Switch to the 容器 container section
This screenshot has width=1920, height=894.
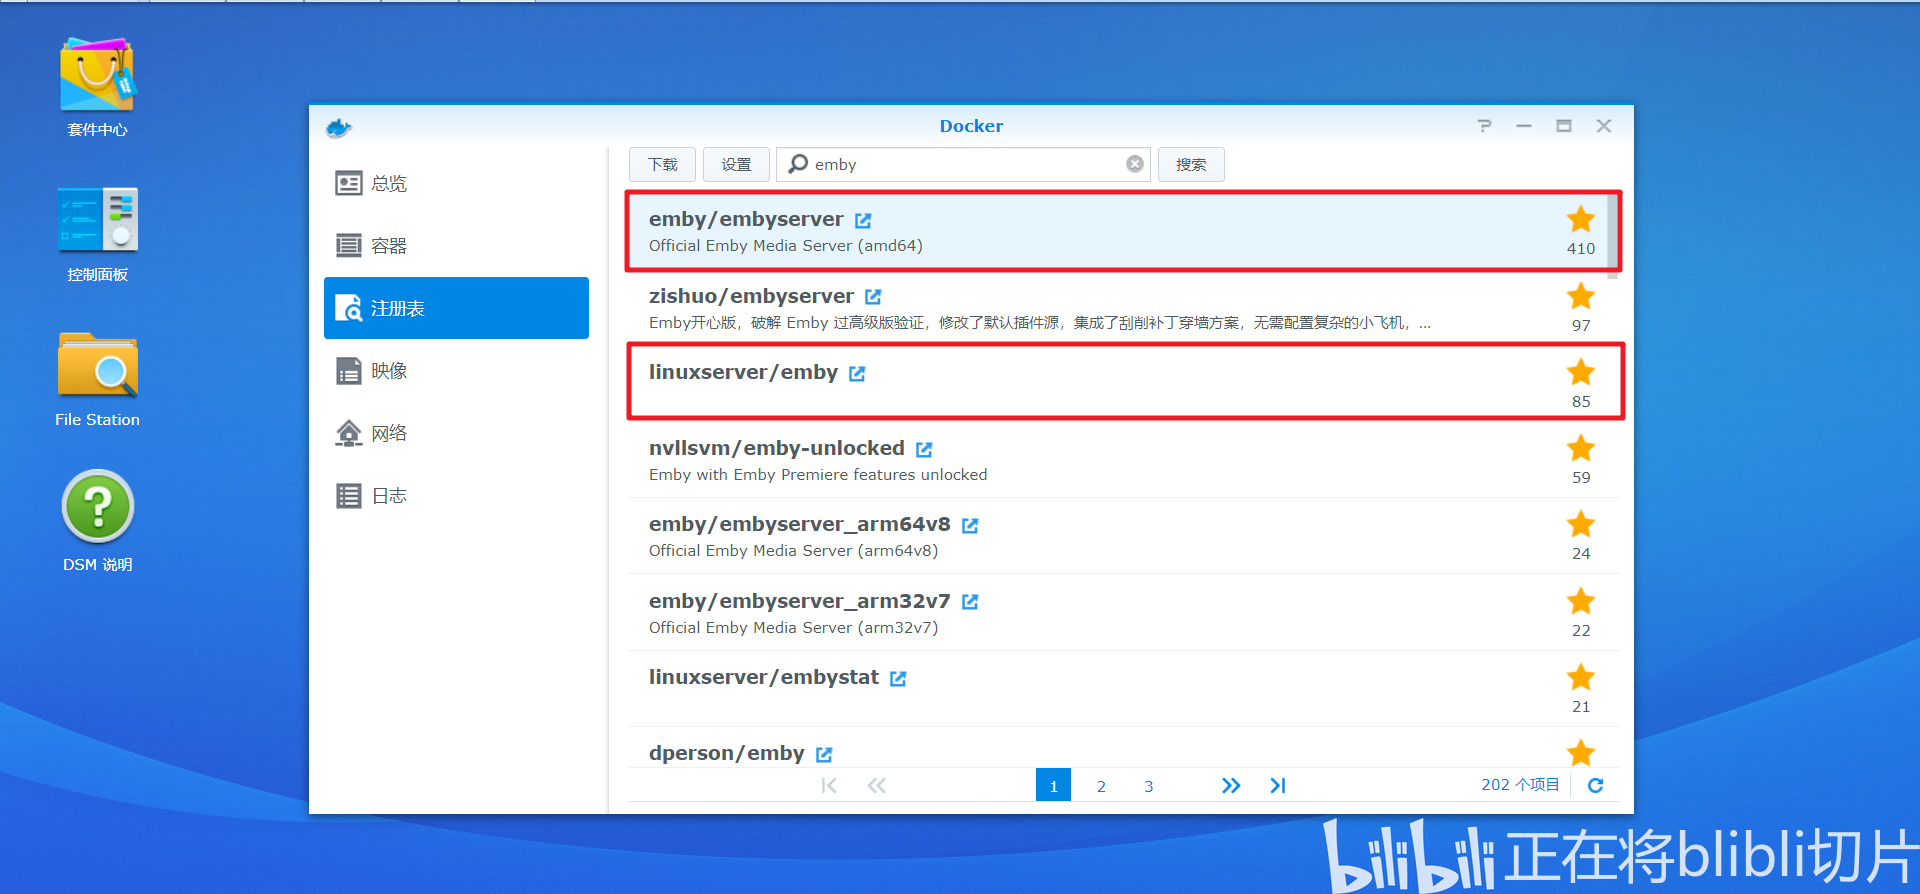[456, 246]
